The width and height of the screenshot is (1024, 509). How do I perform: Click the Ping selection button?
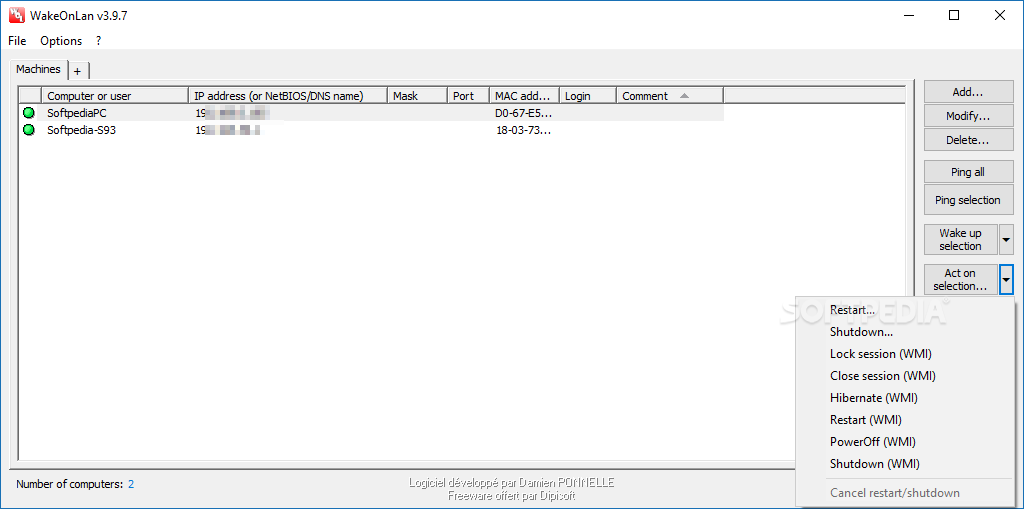pyautogui.click(x=968, y=200)
